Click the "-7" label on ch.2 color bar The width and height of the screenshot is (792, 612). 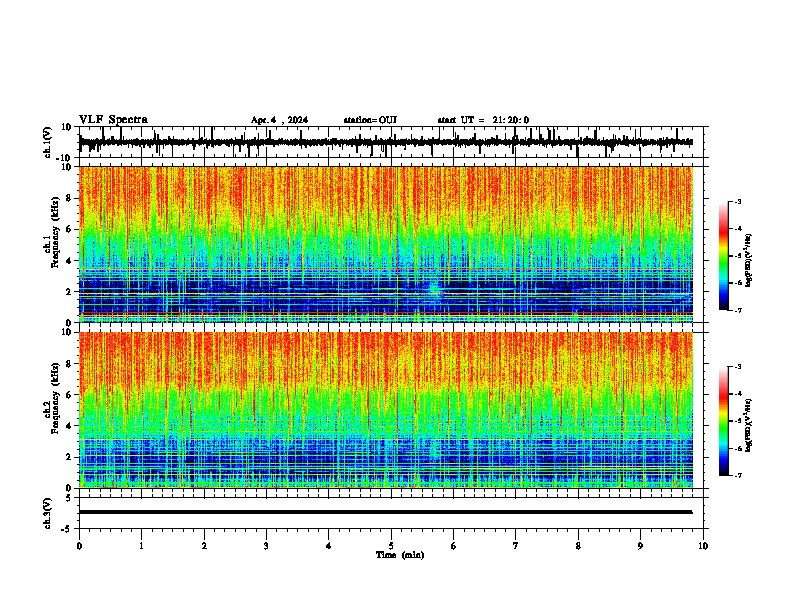[x=738, y=475]
